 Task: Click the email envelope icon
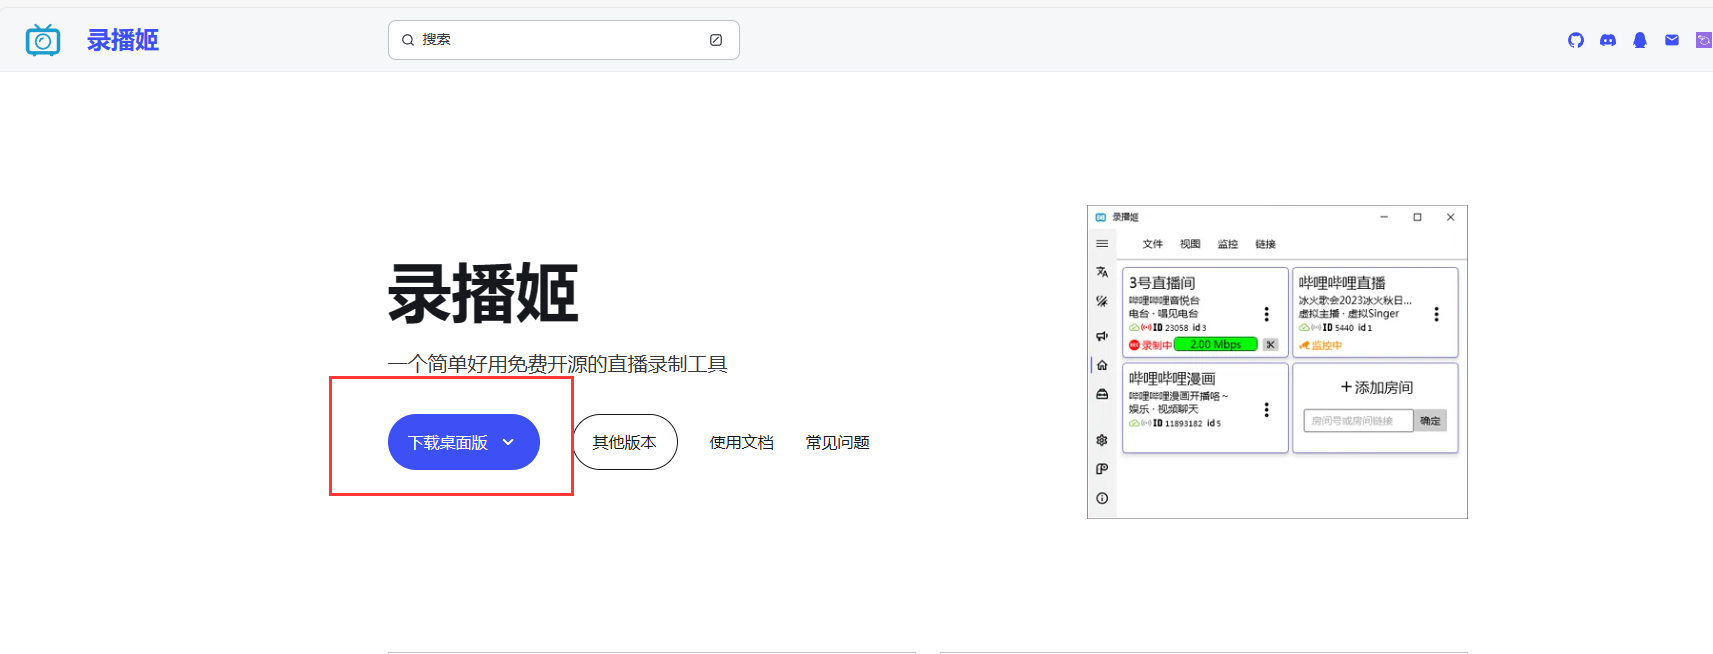(1672, 40)
